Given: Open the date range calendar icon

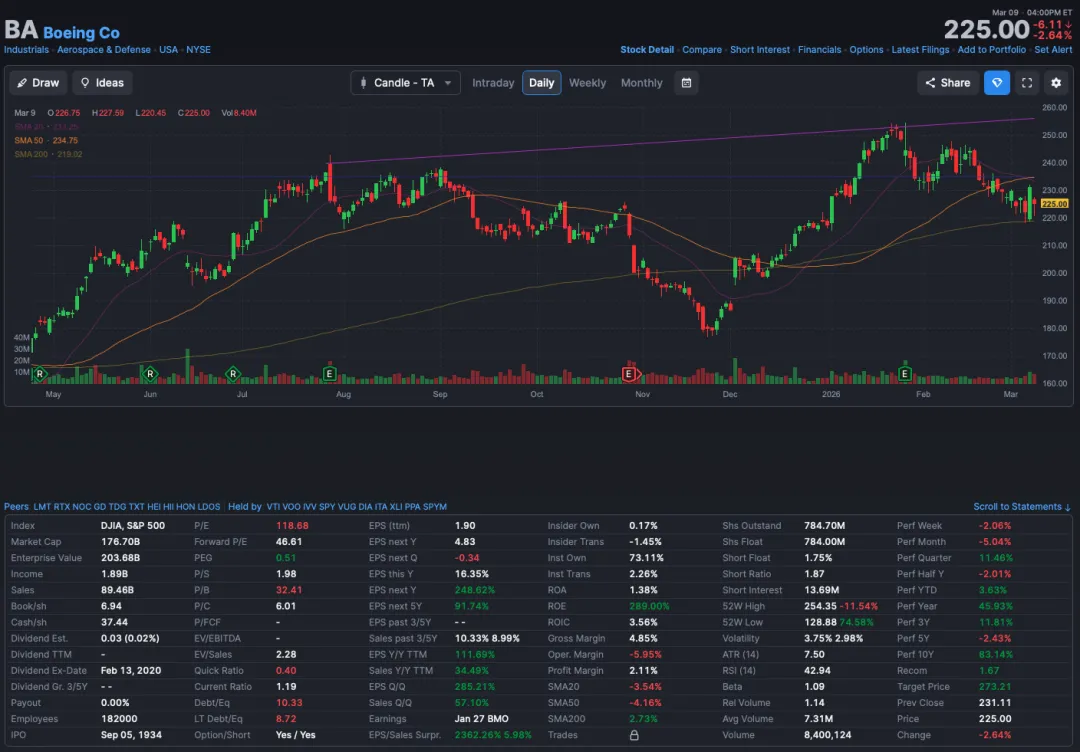Looking at the screenshot, I should [x=686, y=83].
